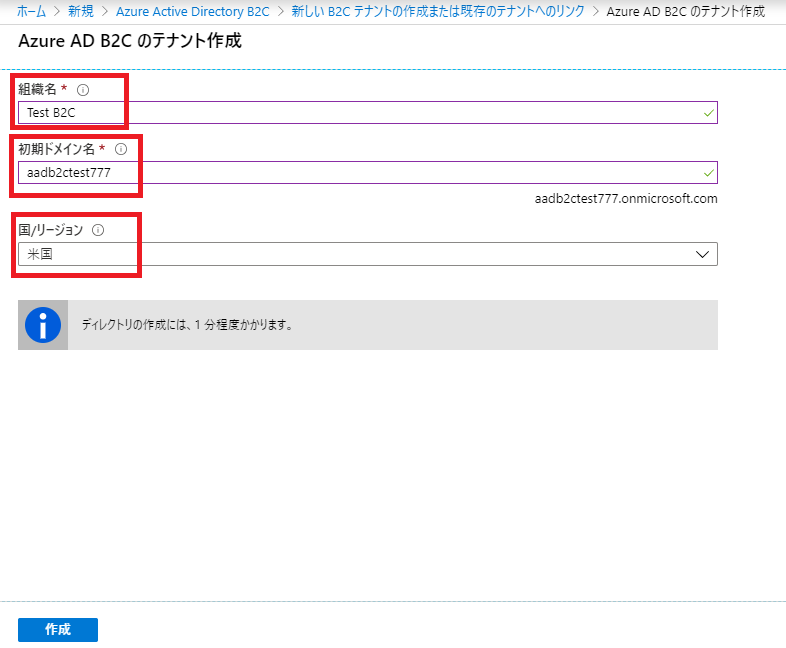Go to 新規 breadcrumb link
Image resolution: width=786 pixels, height=648 pixels.
pos(81,11)
